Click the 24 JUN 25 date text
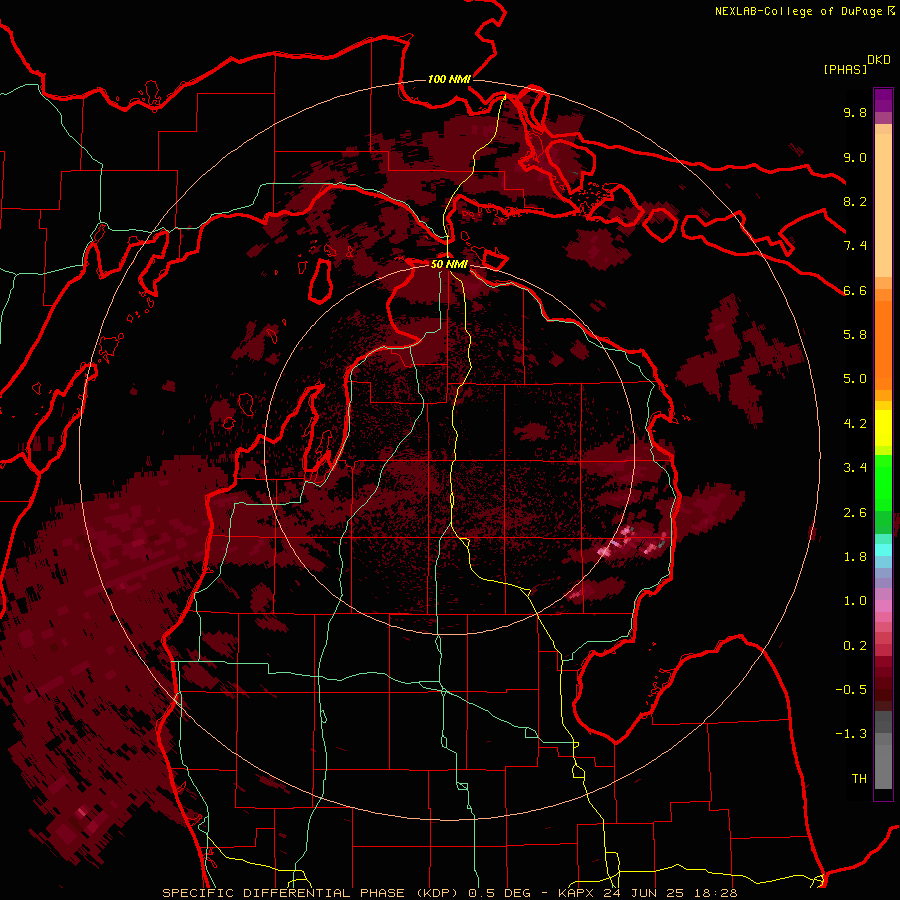Viewport: 900px width, 900px height. click(x=642, y=893)
